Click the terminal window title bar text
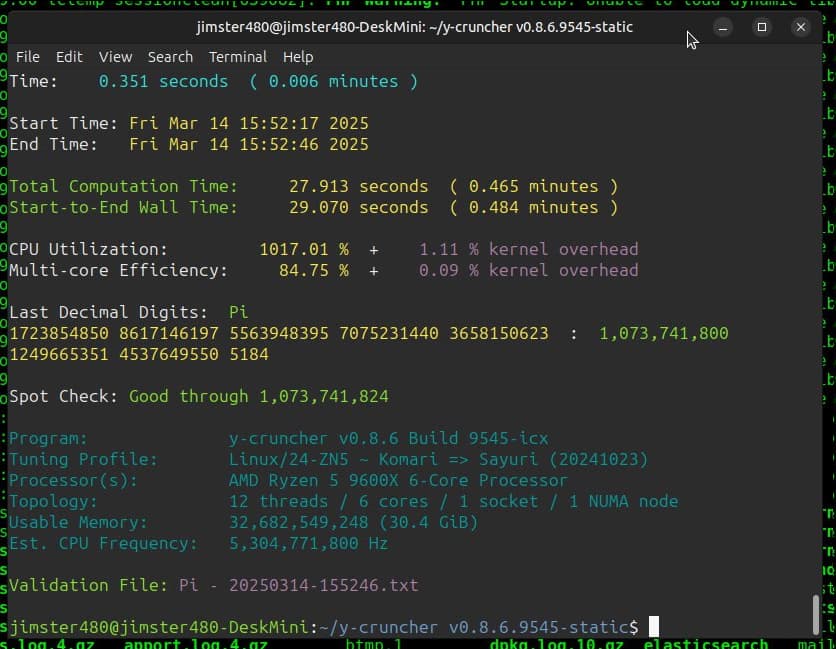 coord(414,27)
